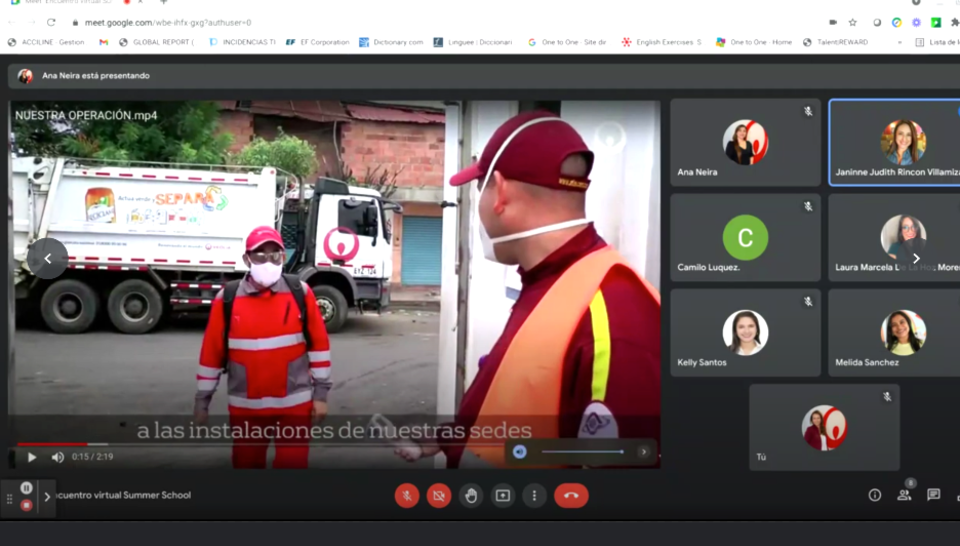
Task: Click the blue audio speaker icon
Action: [x=520, y=452]
